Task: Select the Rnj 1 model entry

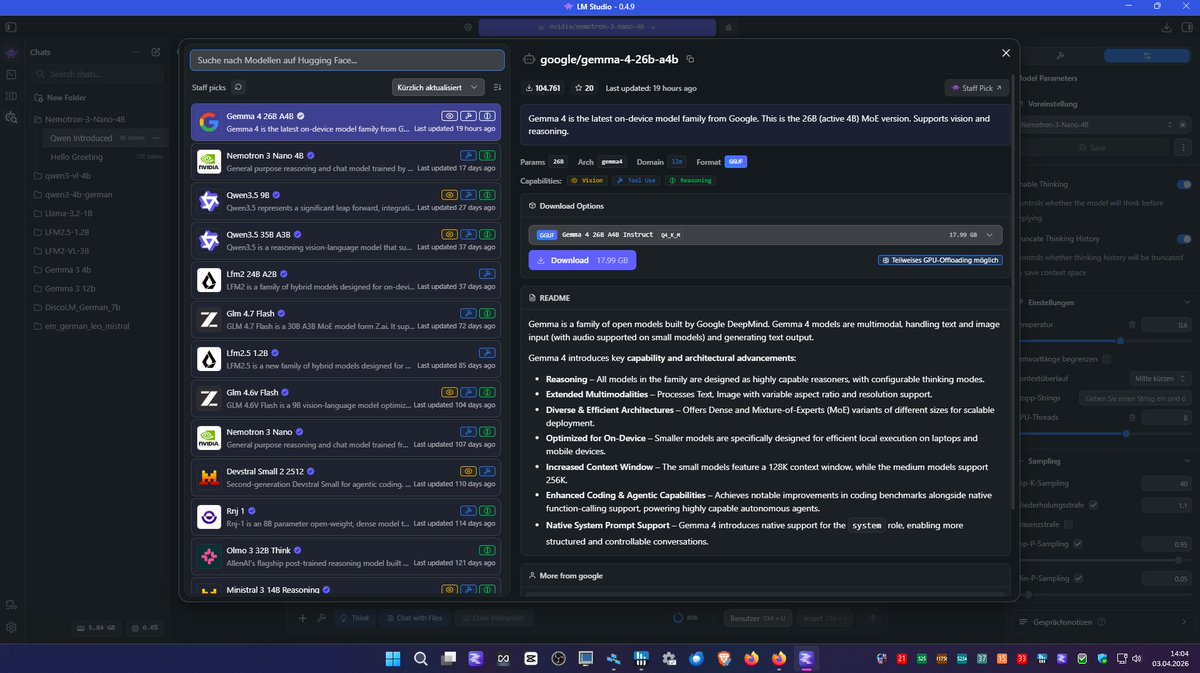Action: point(346,516)
